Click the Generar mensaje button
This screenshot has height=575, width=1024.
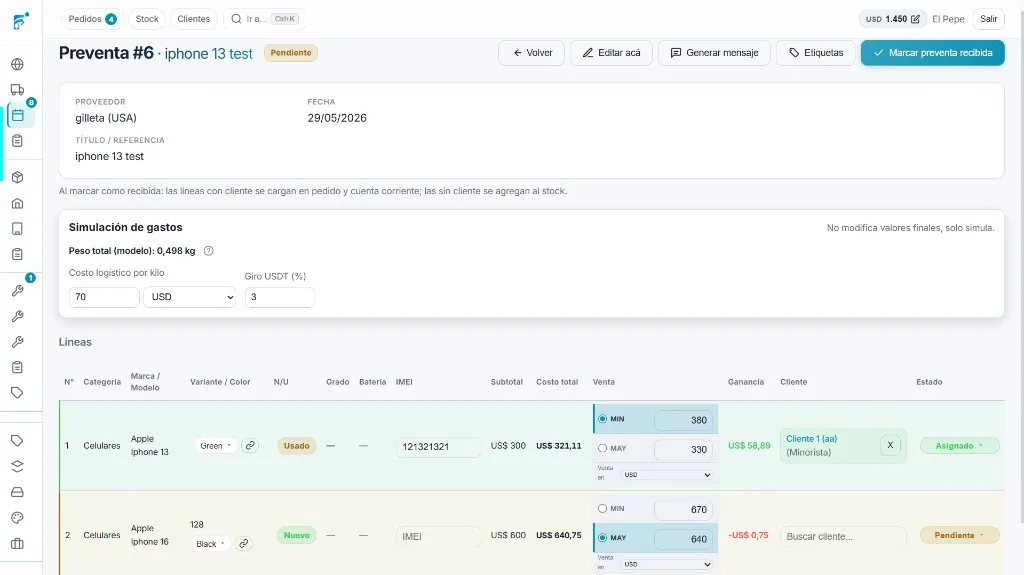point(714,53)
